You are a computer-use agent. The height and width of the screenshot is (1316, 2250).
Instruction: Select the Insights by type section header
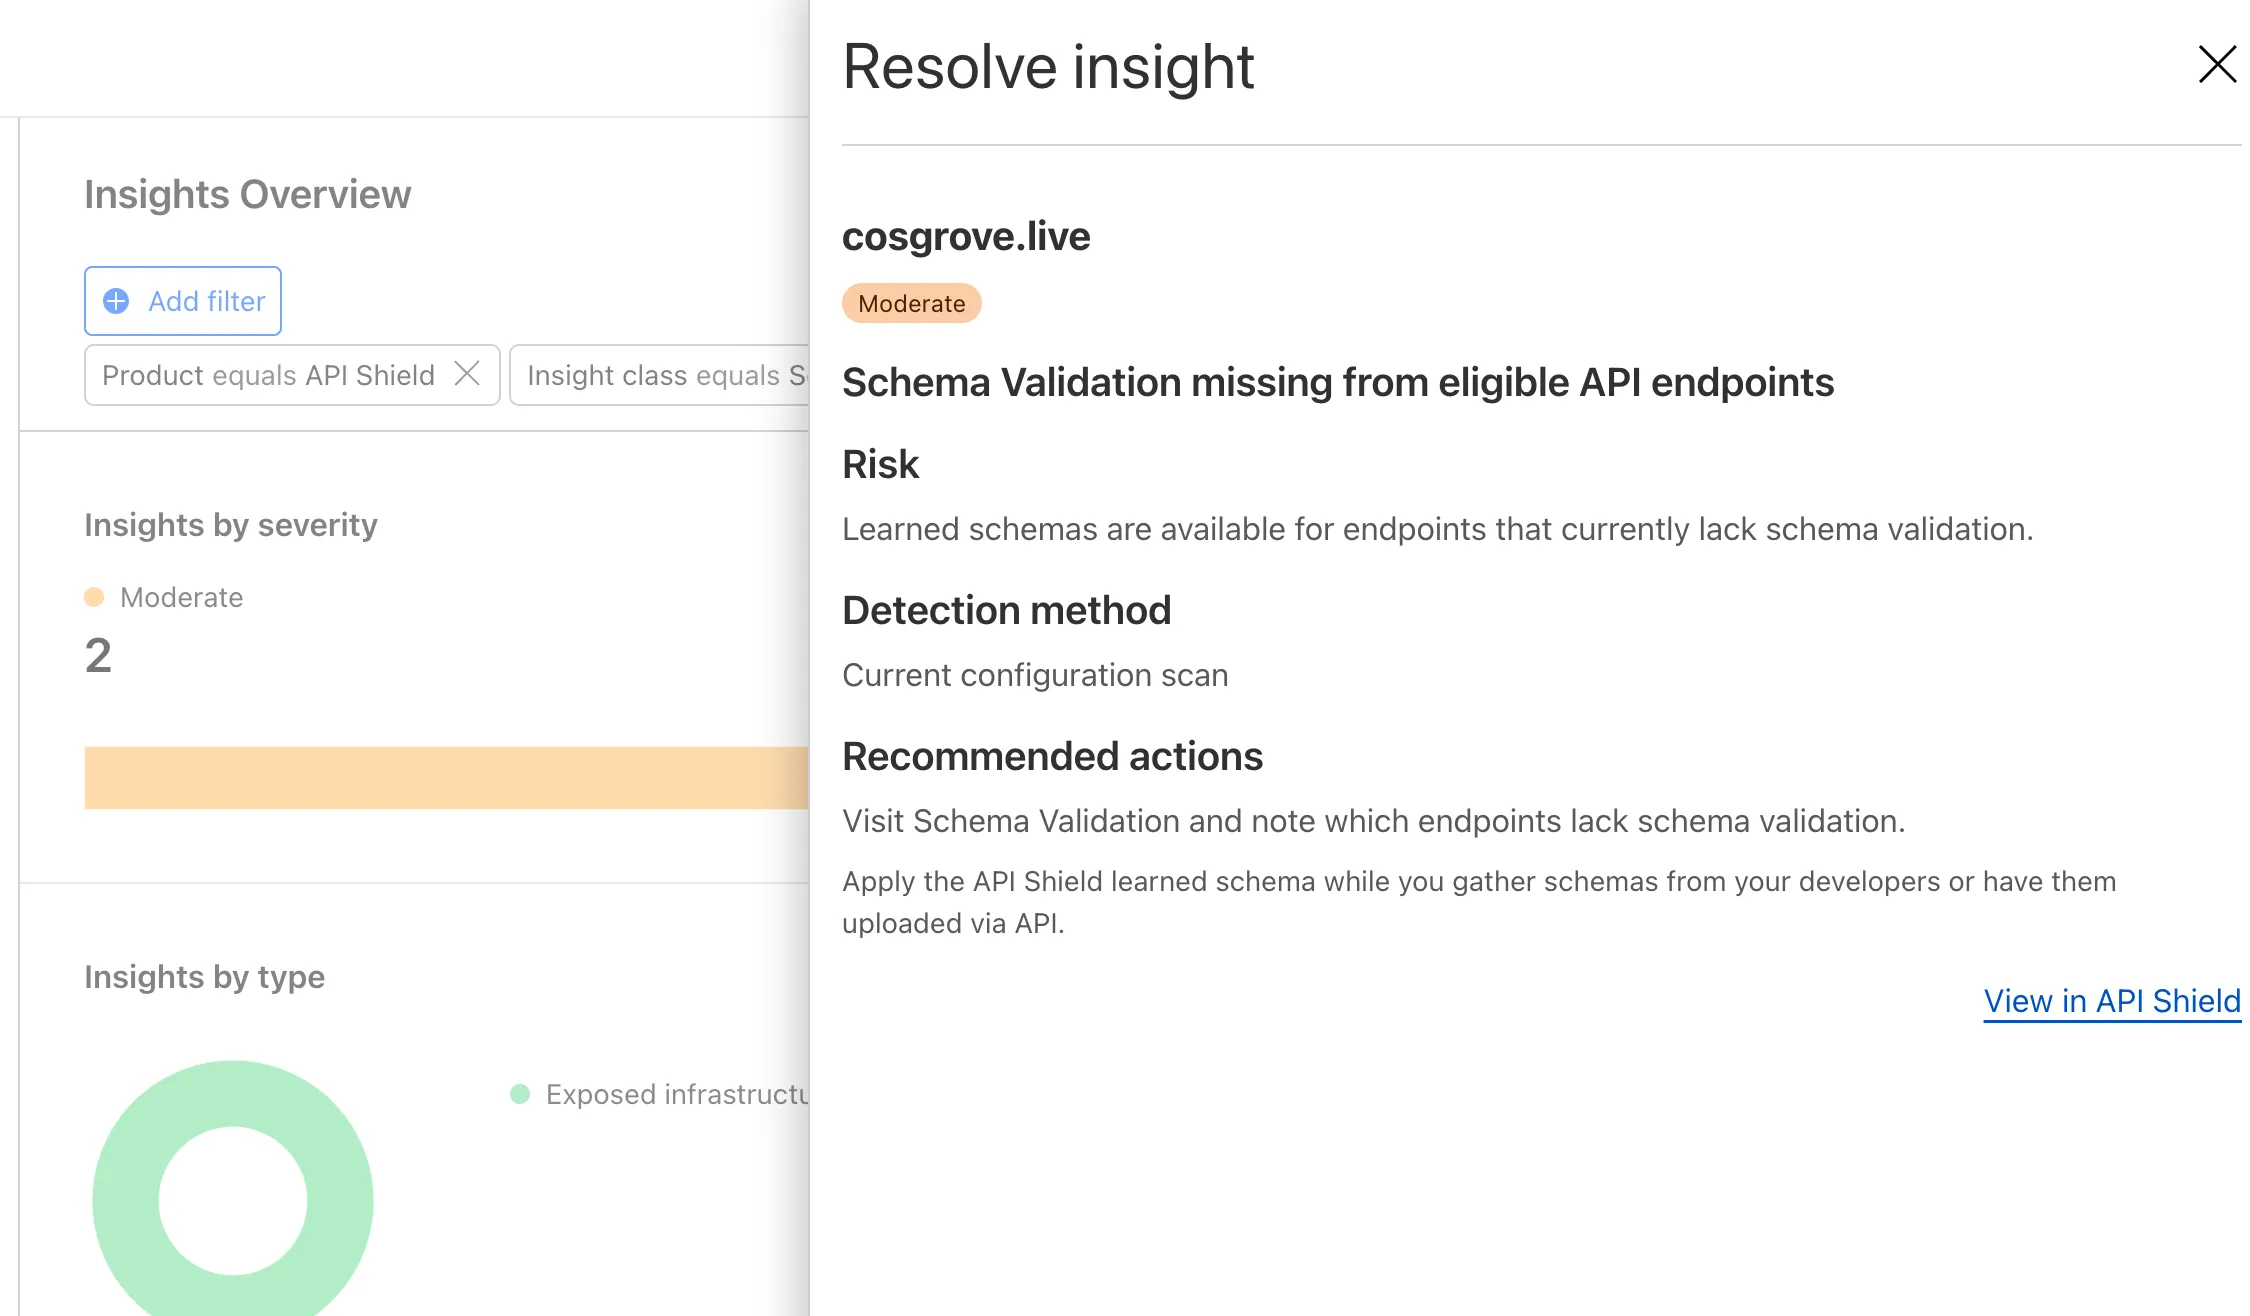pyautogui.click(x=203, y=977)
